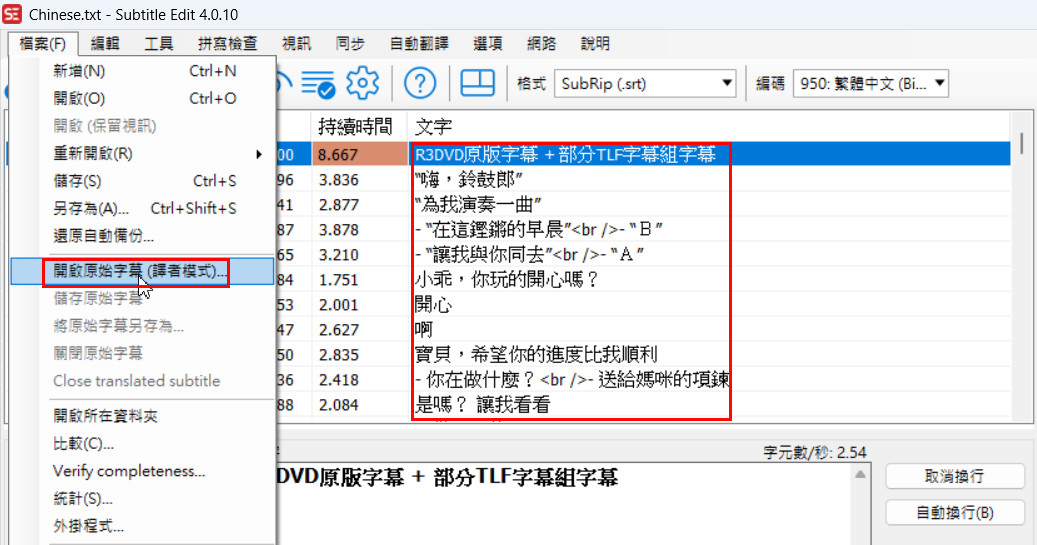Viewport: 1037px width, 545px height.
Task: Click the Subtitle Edit title bar logo
Action: click(x=13, y=14)
